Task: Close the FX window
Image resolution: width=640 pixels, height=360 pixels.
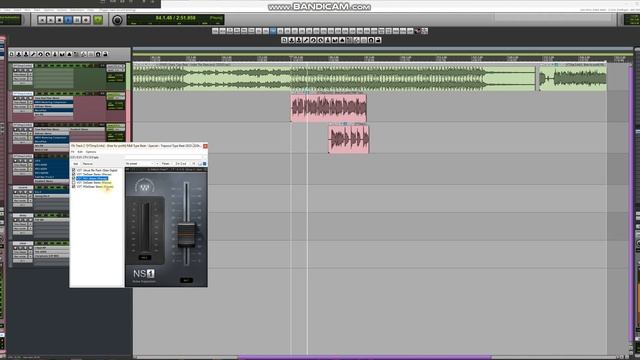Action: click(x=205, y=146)
